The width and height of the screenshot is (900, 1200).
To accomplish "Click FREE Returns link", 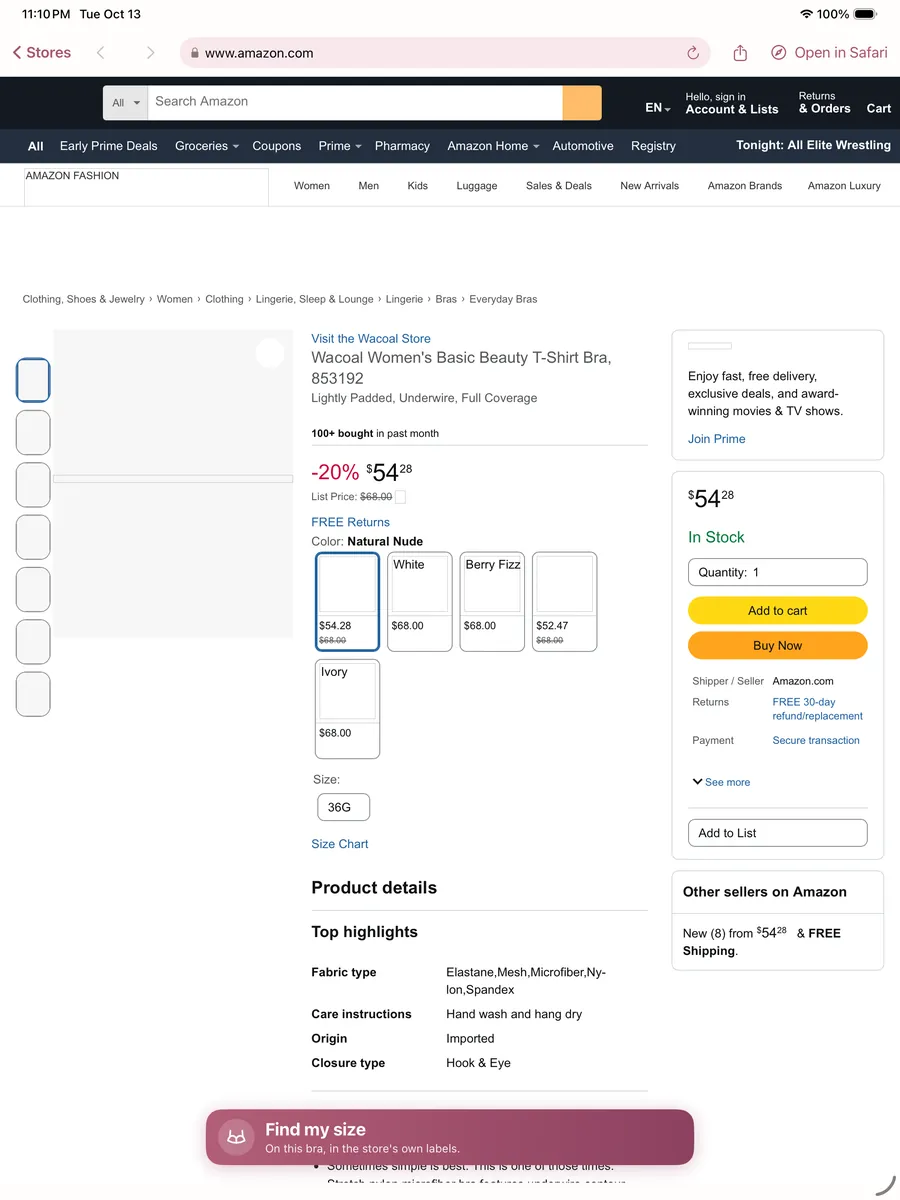I will [350, 522].
